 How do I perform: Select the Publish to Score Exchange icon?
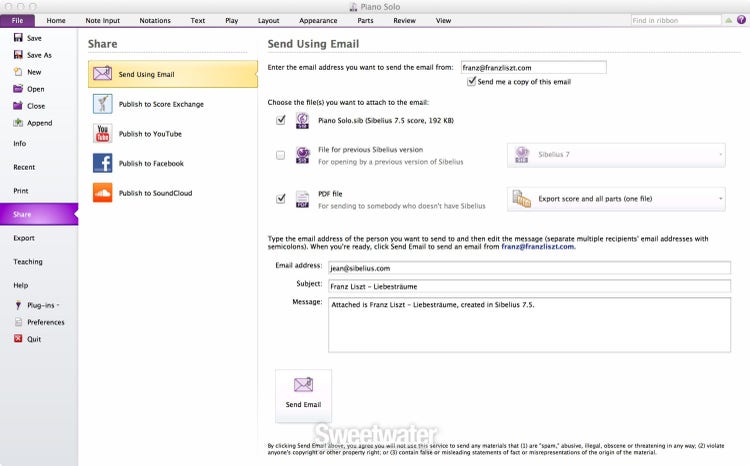tap(102, 104)
